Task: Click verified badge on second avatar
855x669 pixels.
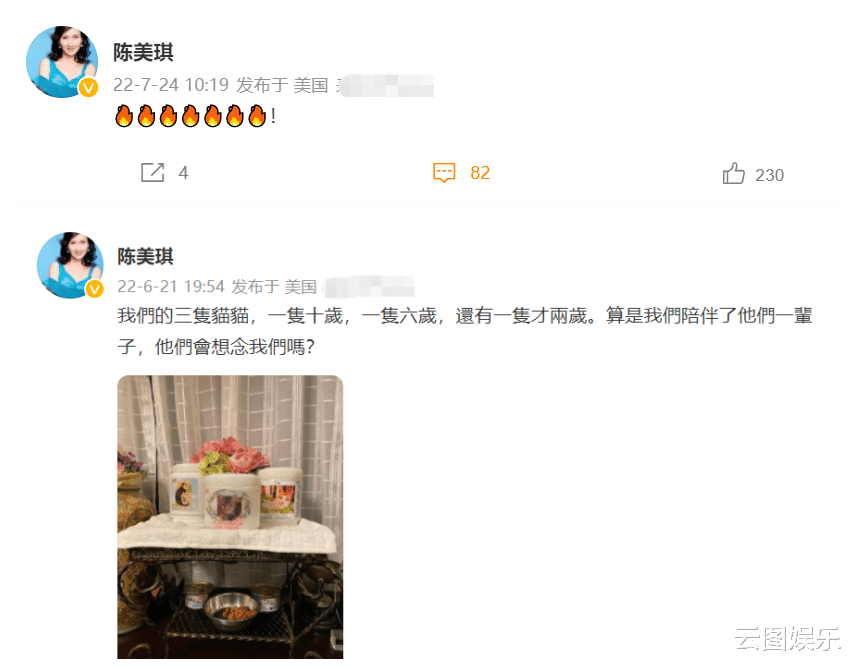Action: click(95, 289)
